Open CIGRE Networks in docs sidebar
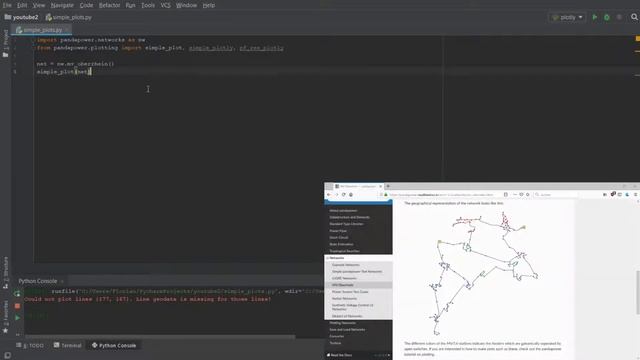 tap(344, 278)
